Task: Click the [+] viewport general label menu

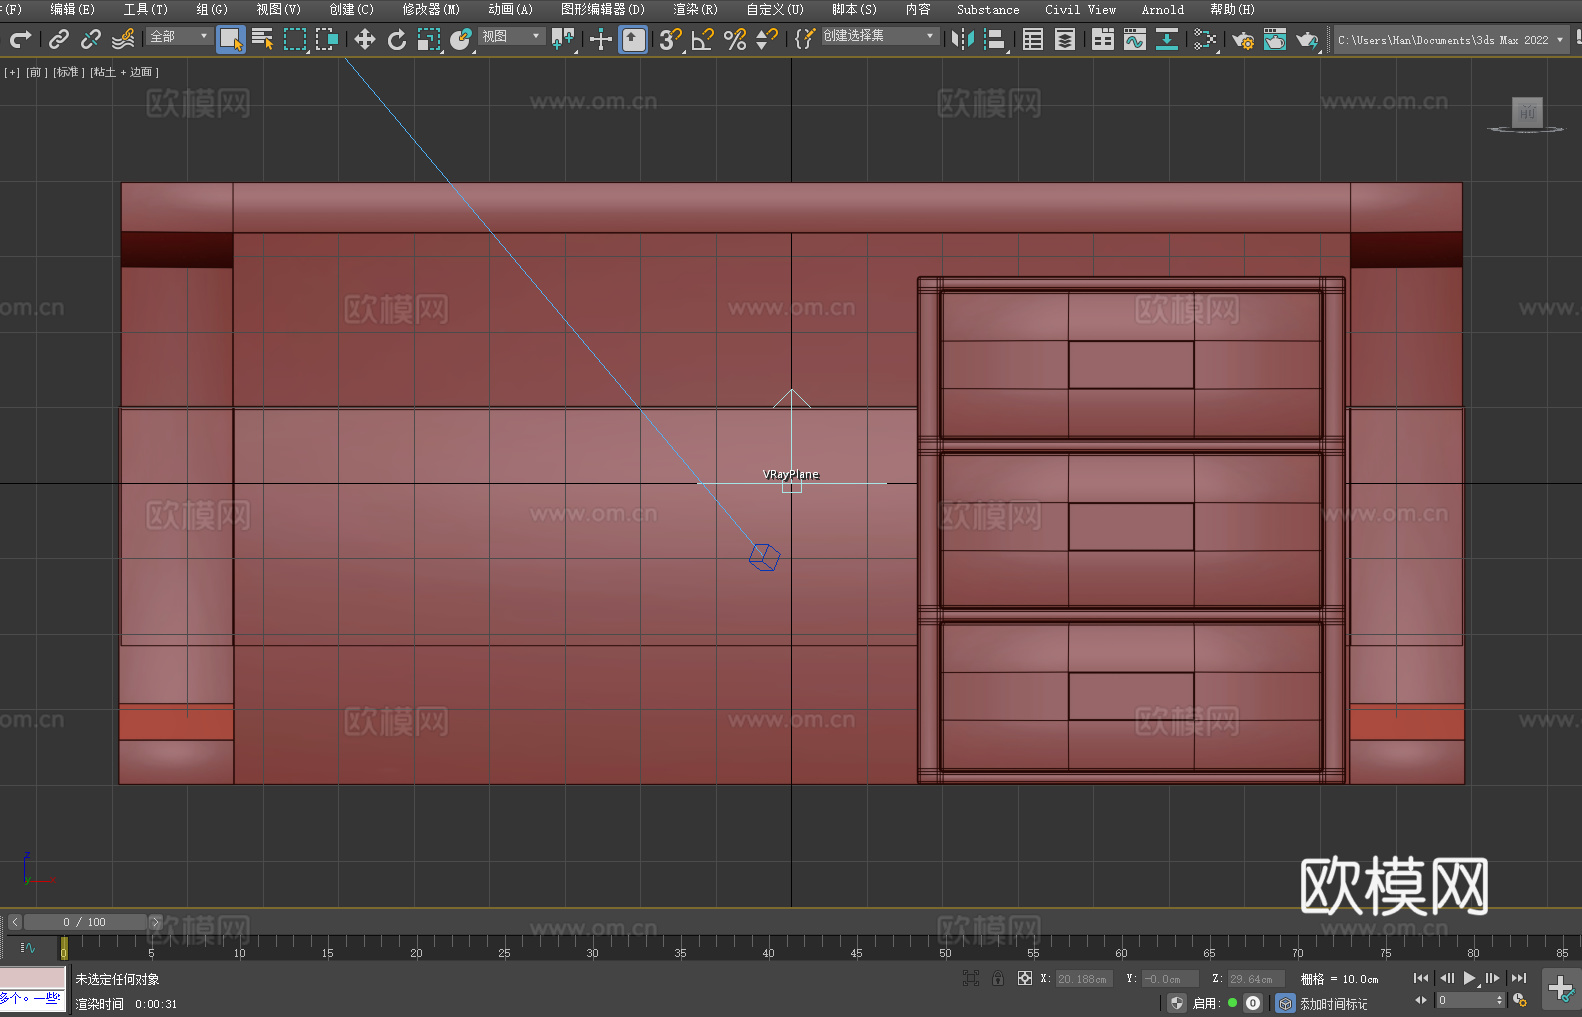Action: [x=12, y=72]
